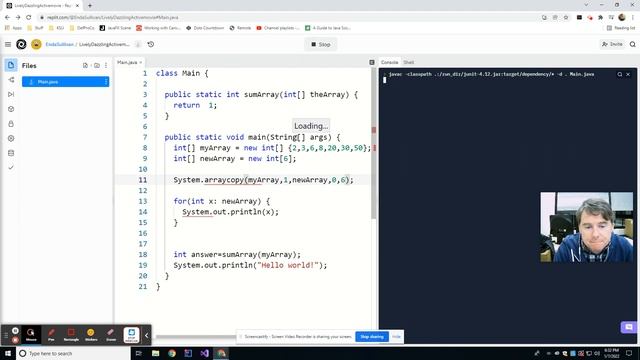Click the Stop run button

pos(321,44)
